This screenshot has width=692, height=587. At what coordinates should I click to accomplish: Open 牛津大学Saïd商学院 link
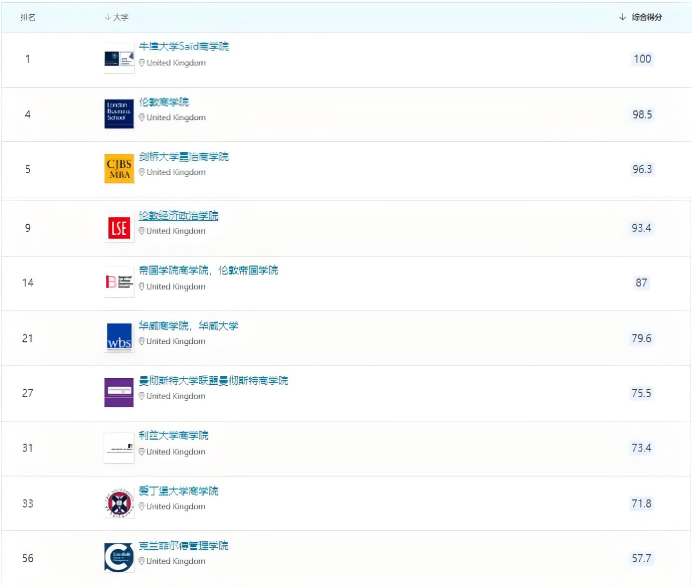[184, 46]
